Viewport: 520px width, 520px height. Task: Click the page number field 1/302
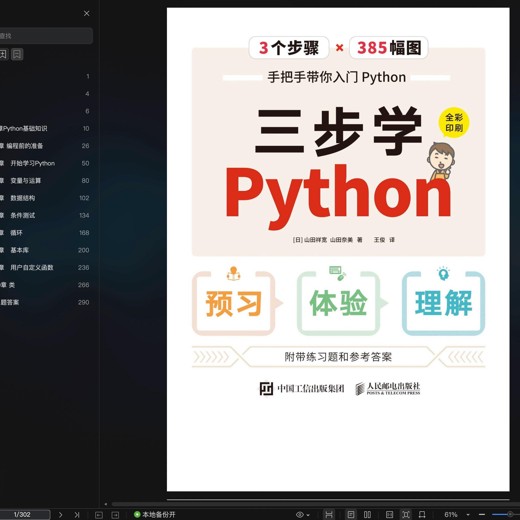coord(24,514)
